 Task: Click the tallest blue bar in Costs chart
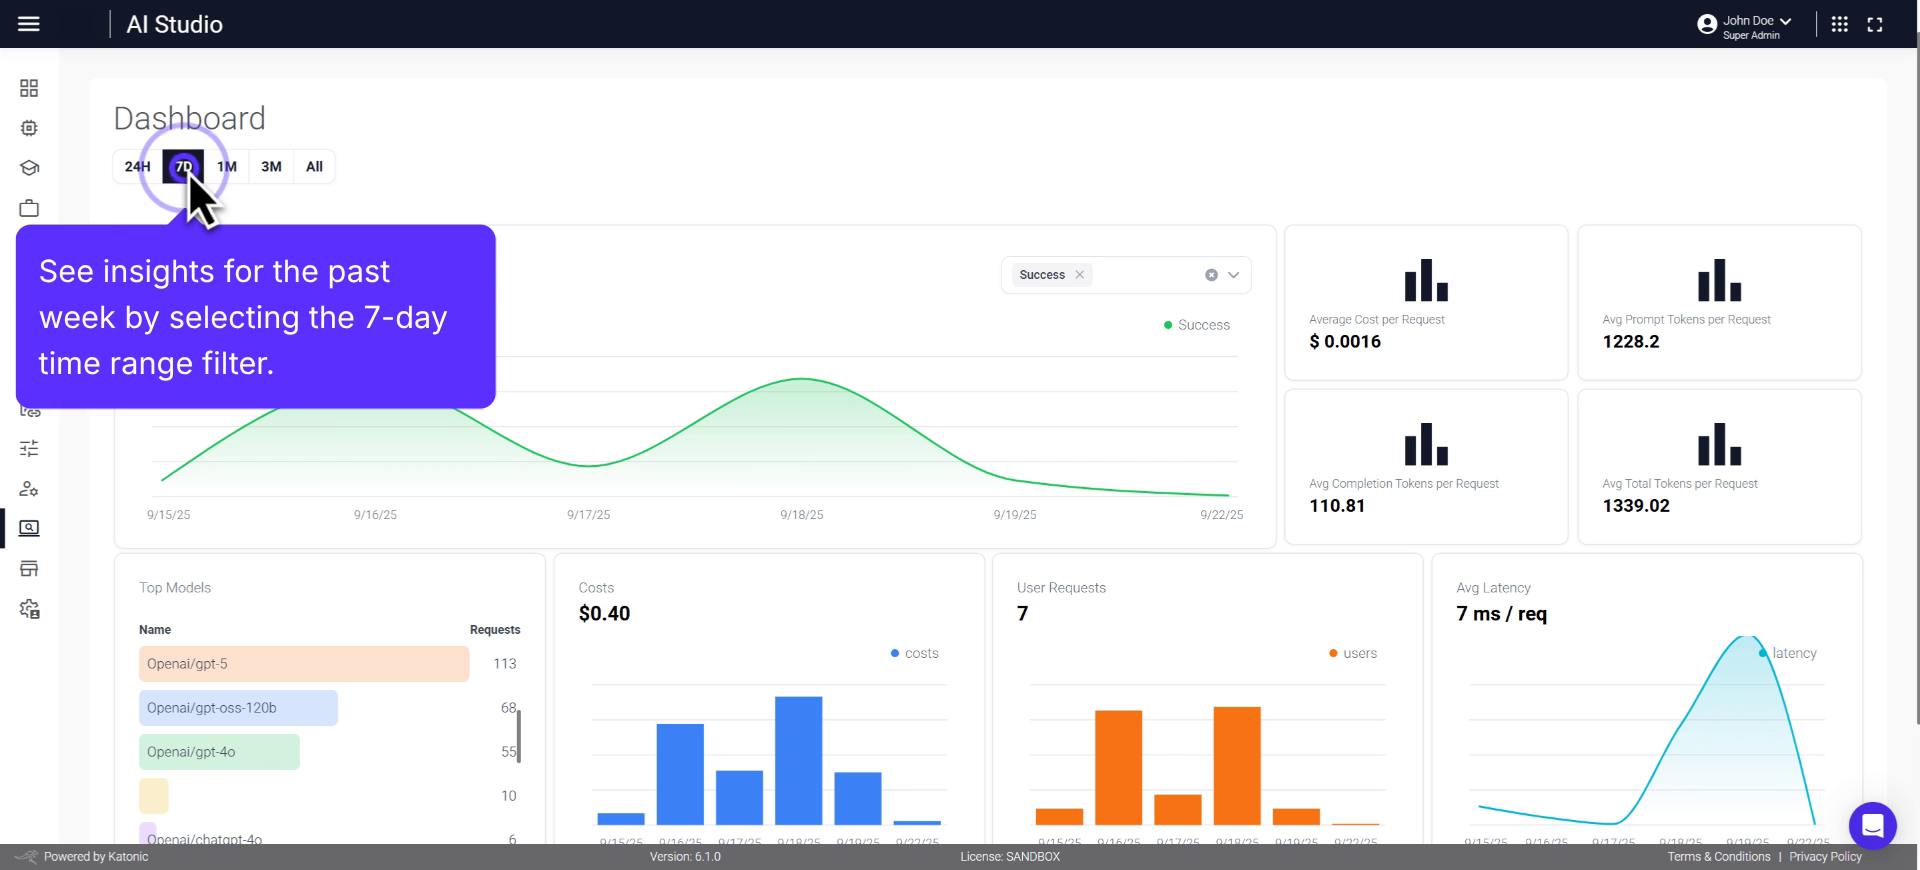(x=798, y=760)
